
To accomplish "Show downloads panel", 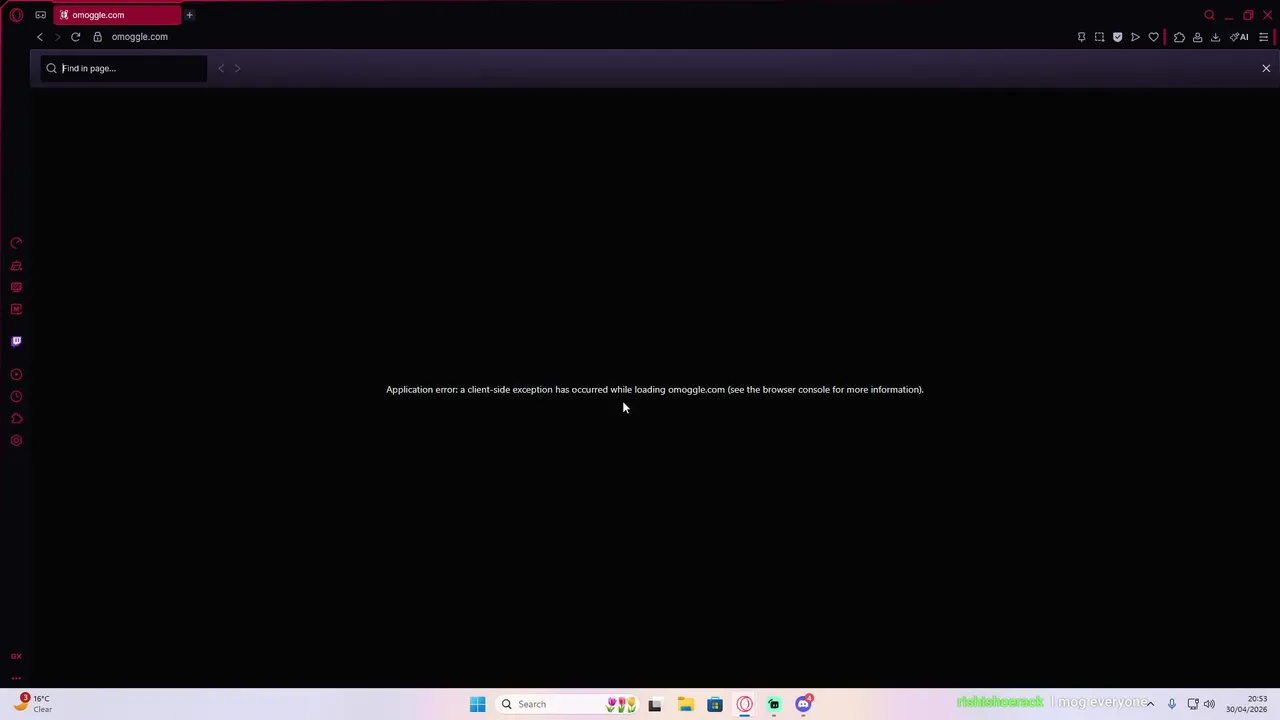I will [x=1215, y=37].
